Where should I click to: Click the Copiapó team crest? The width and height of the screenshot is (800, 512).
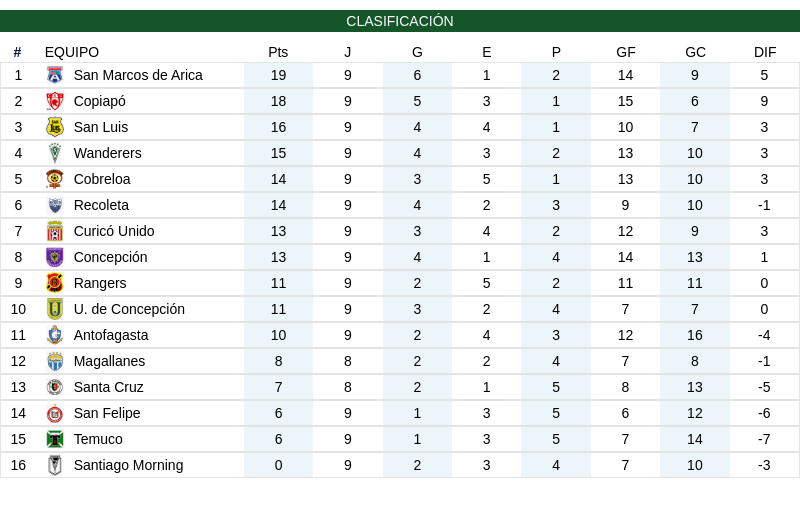click(x=55, y=101)
